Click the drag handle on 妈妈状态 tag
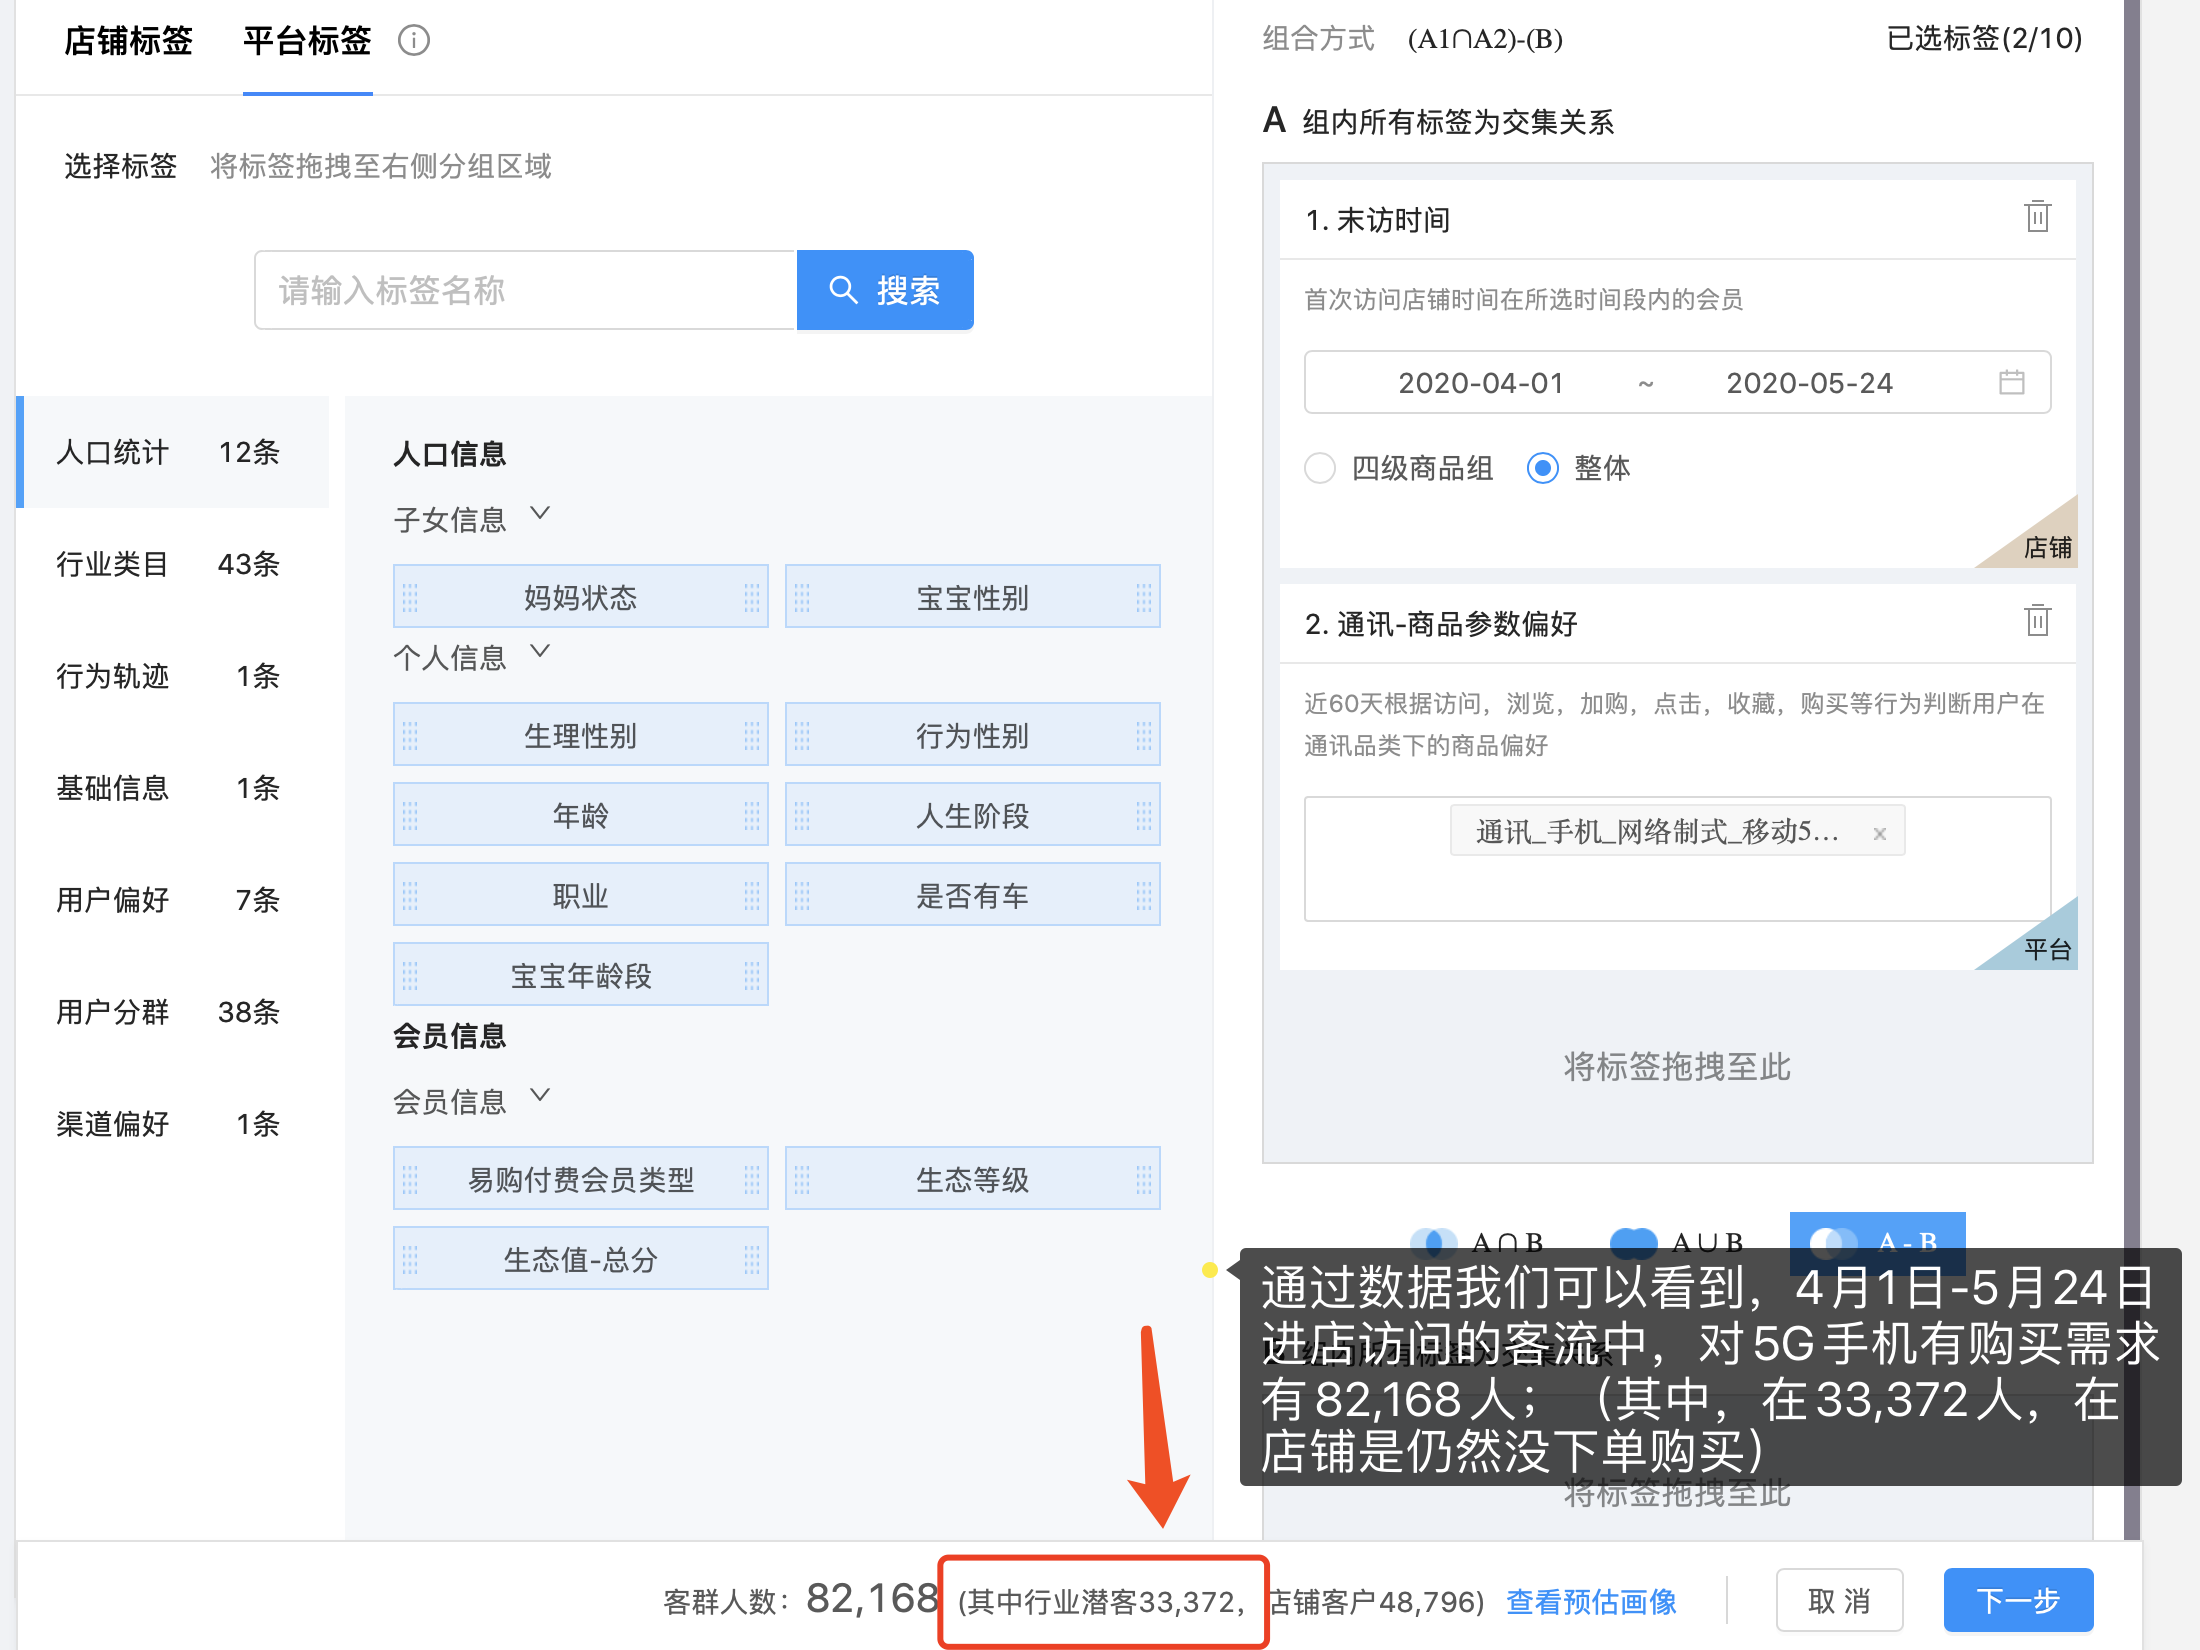Screen dimensions: 2200x1650 coord(410,598)
